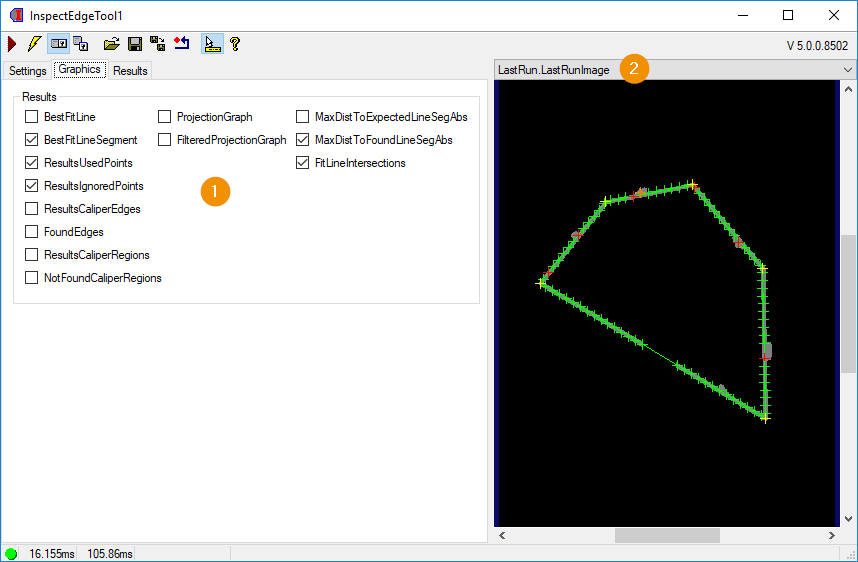This screenshot has width=858, height=562.
Task: Open the floating image window icon
Action: (81, 44)
